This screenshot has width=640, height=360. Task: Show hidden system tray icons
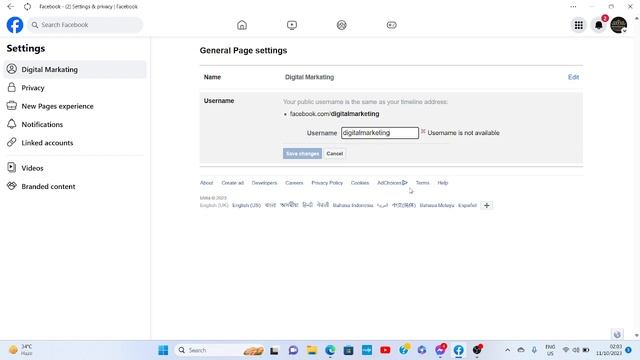coord(507,350)
